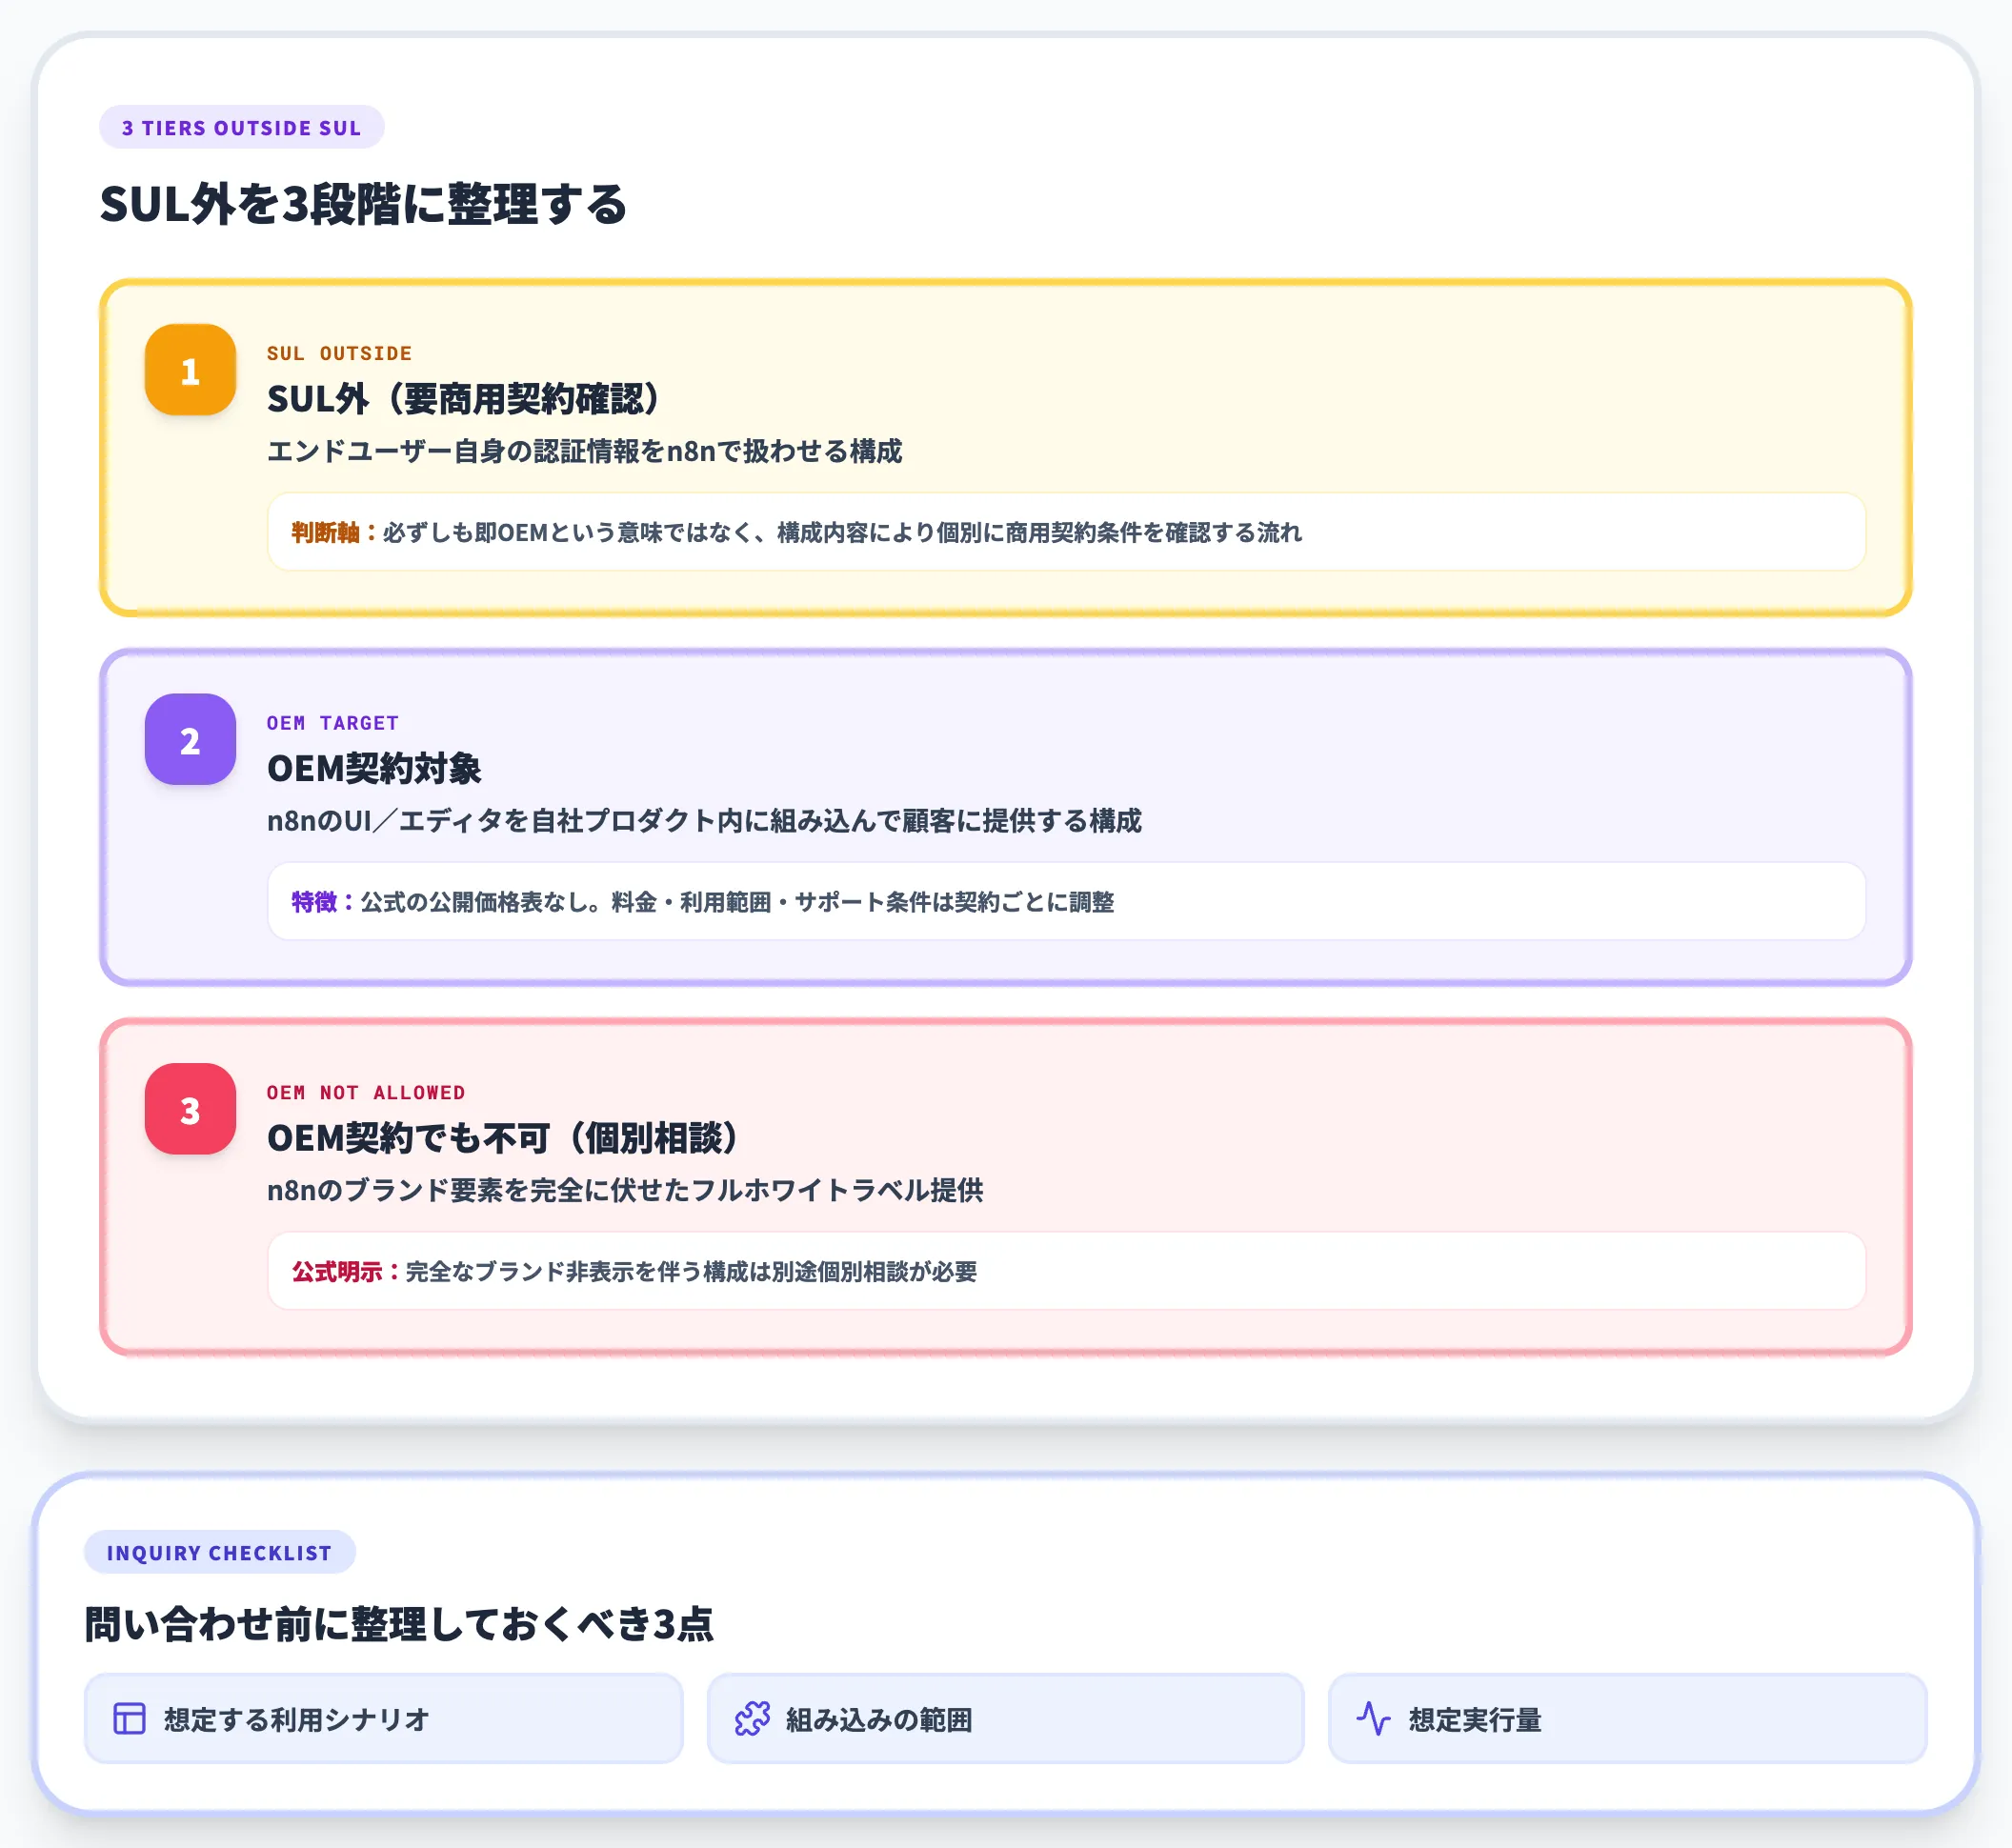The width and height of the screenshot is (2012, 1848).
Task: Click the 特徴 note box
Action: [1066, 902]
